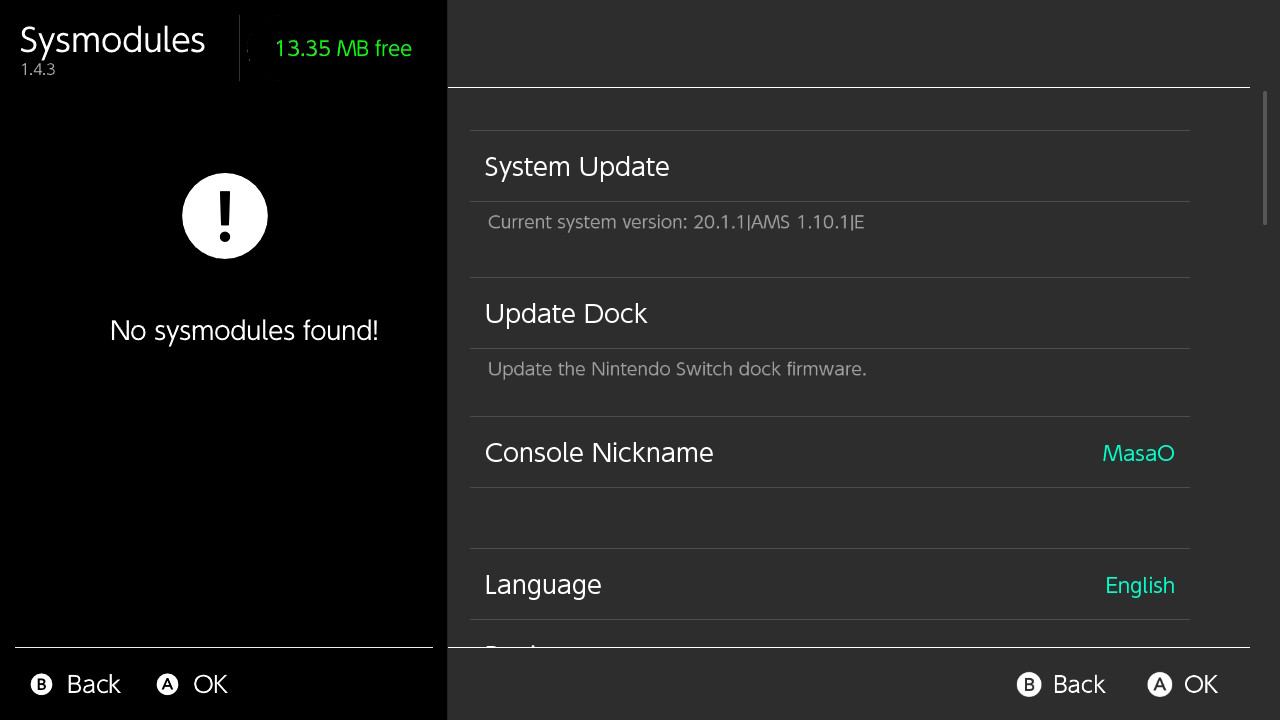
Task: Choose OK in the settings footer
Action: point(1201,684)
